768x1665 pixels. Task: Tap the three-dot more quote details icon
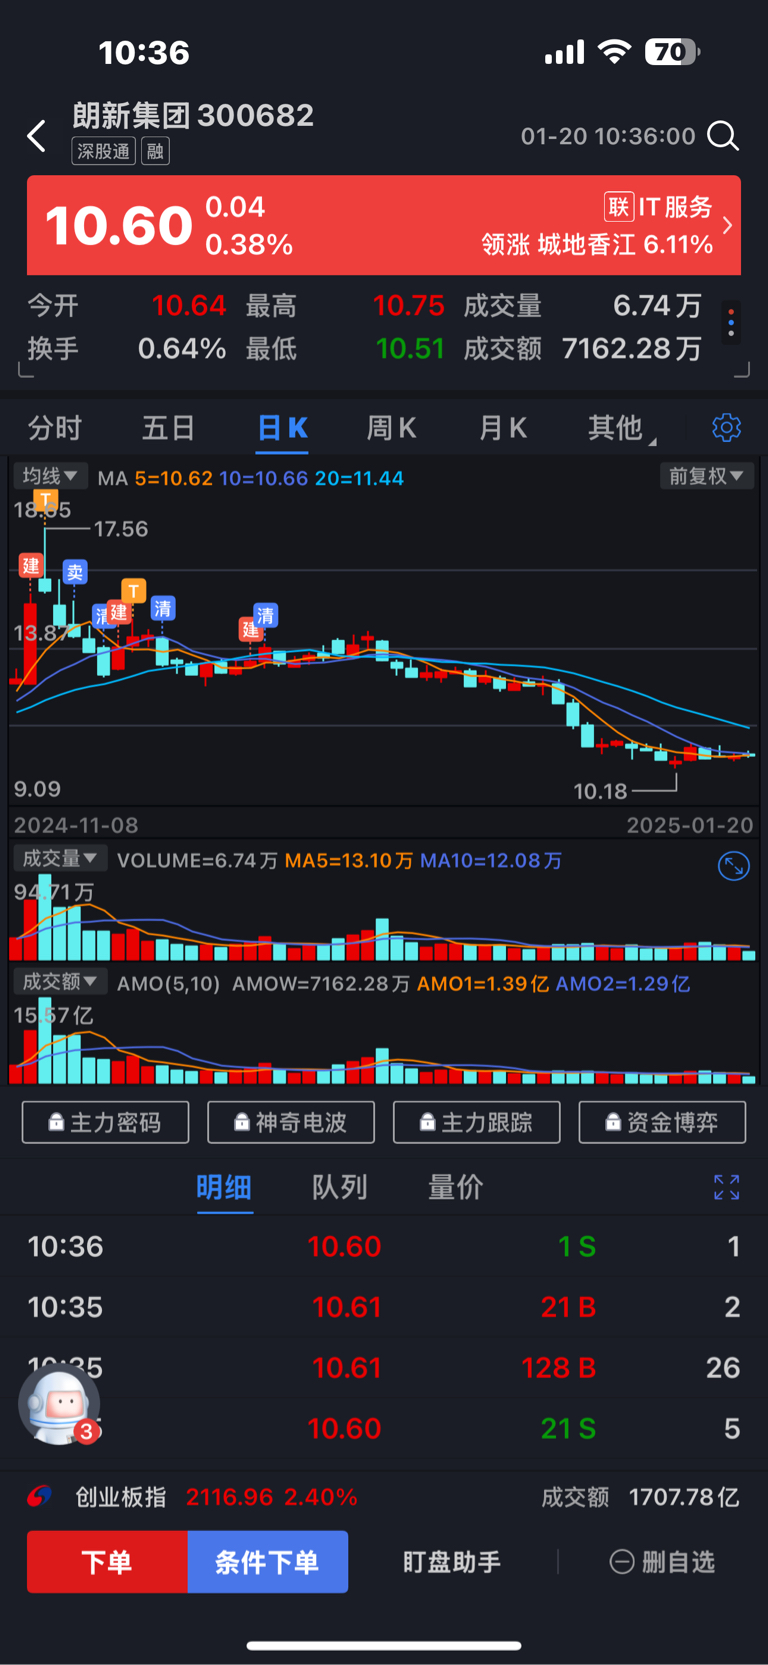[731, 323]
